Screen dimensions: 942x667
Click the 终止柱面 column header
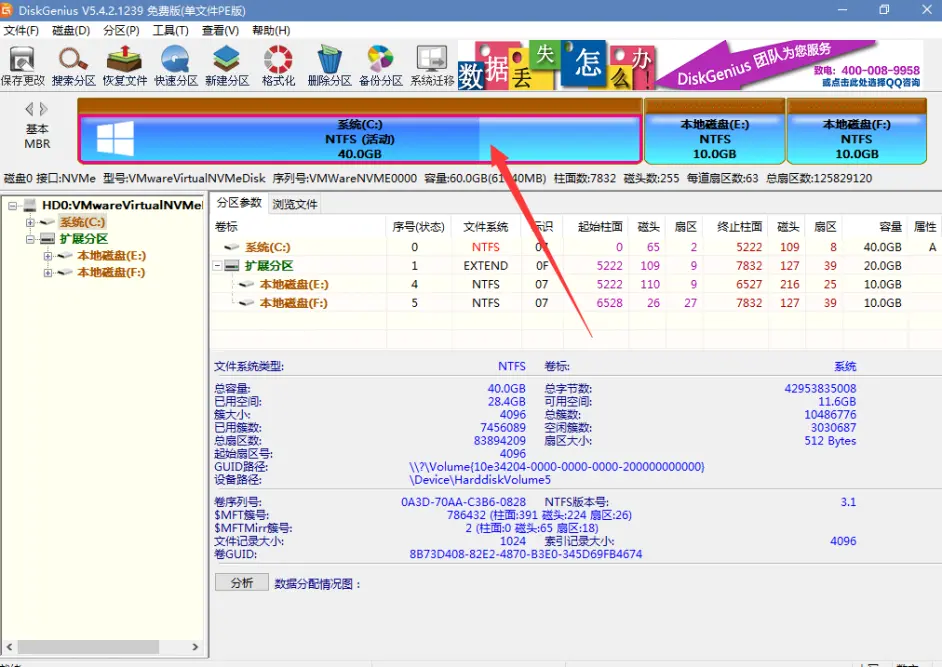736,227
